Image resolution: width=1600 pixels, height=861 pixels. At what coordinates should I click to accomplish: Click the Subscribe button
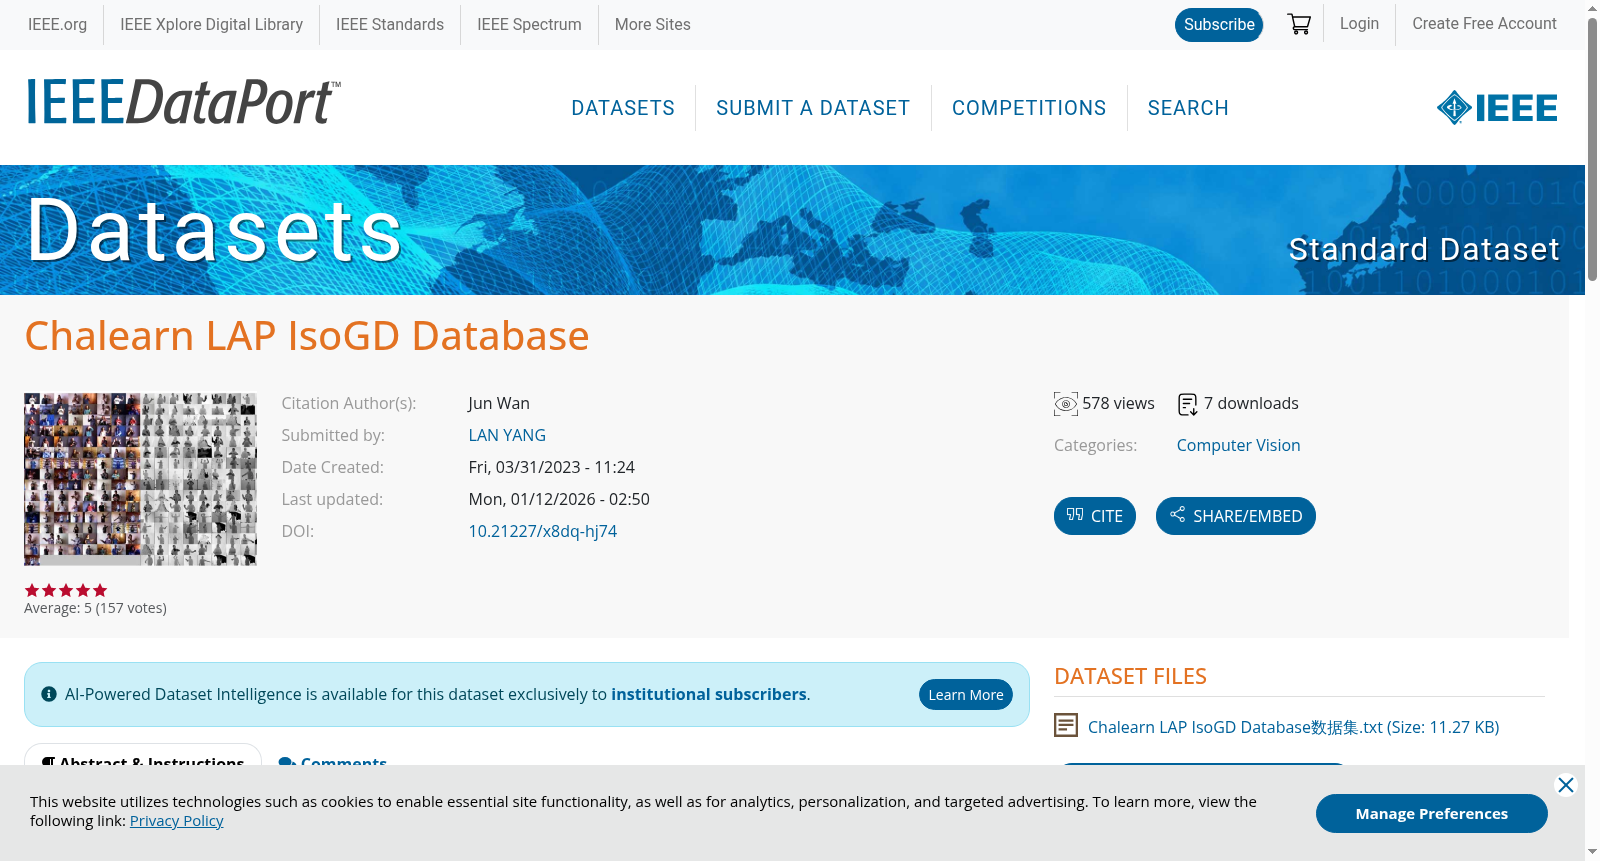(x=1219, y=25)
